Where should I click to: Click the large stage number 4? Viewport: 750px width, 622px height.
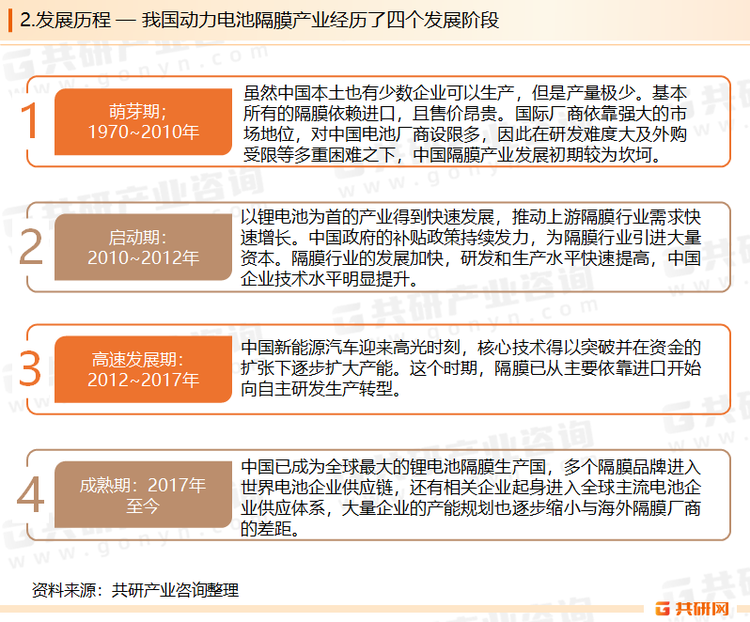pyautogui.click(x=31, y=495)
